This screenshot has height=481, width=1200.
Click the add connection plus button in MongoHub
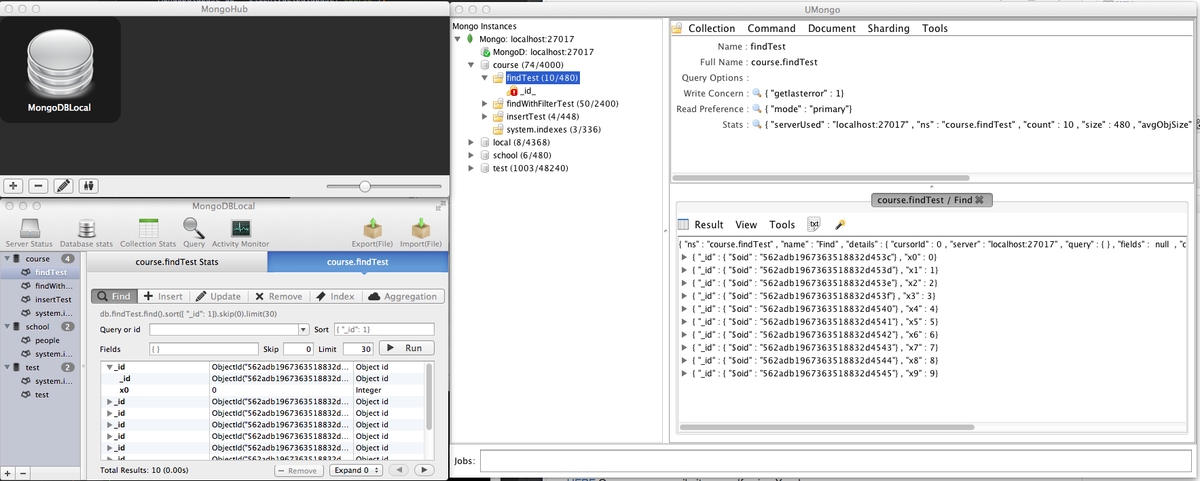(14, 185)
